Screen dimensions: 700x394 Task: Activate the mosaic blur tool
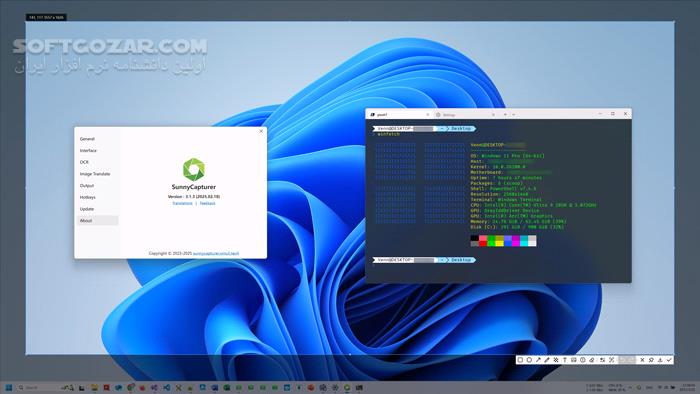point(556,360)
